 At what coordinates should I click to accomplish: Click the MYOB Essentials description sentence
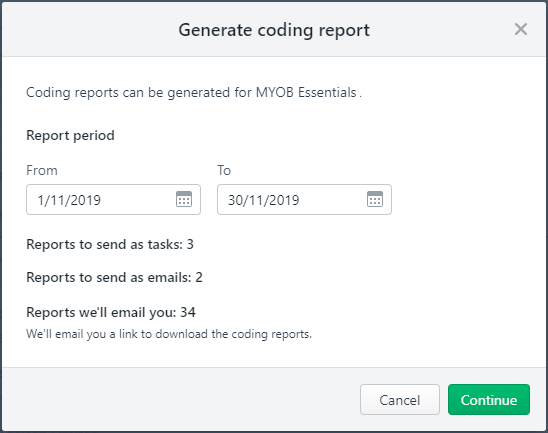point(194,93)
